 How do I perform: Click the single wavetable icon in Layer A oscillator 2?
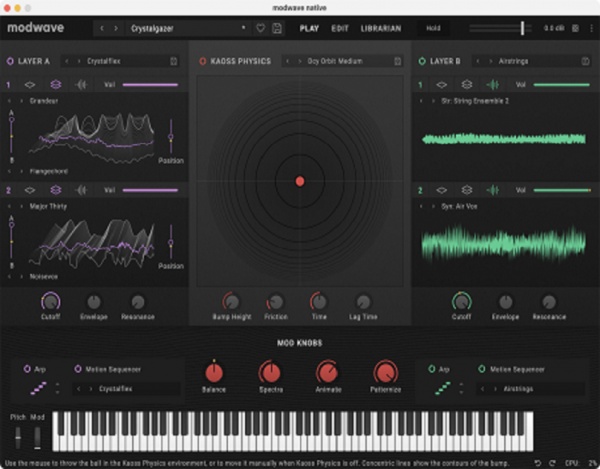click(x=30, y=190)
